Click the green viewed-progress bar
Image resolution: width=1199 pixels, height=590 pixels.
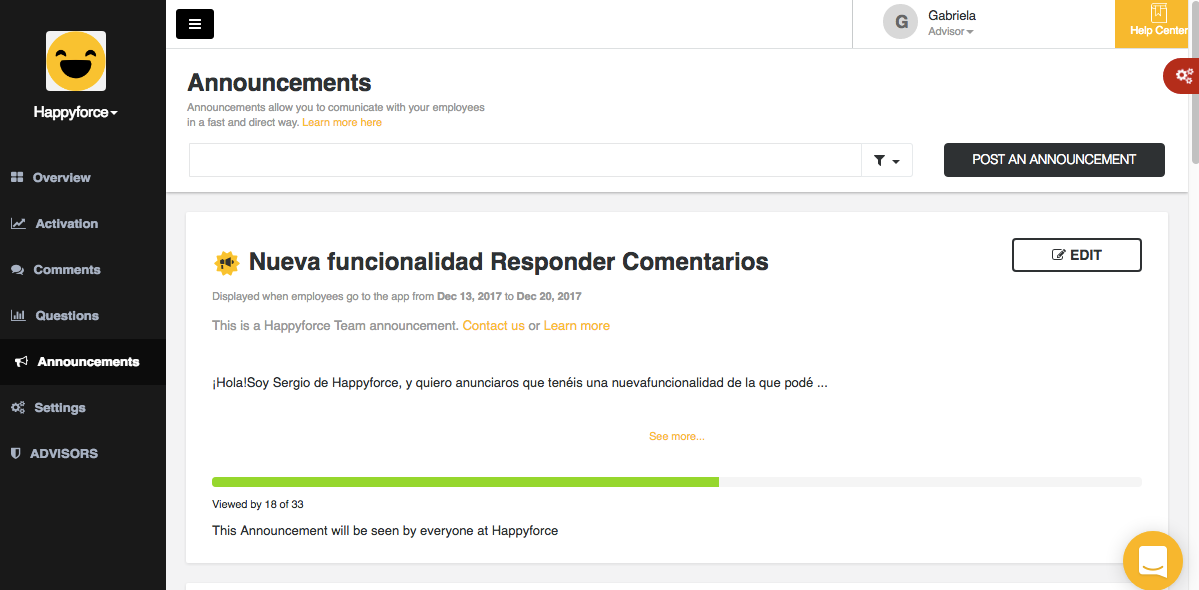[464, 481]
